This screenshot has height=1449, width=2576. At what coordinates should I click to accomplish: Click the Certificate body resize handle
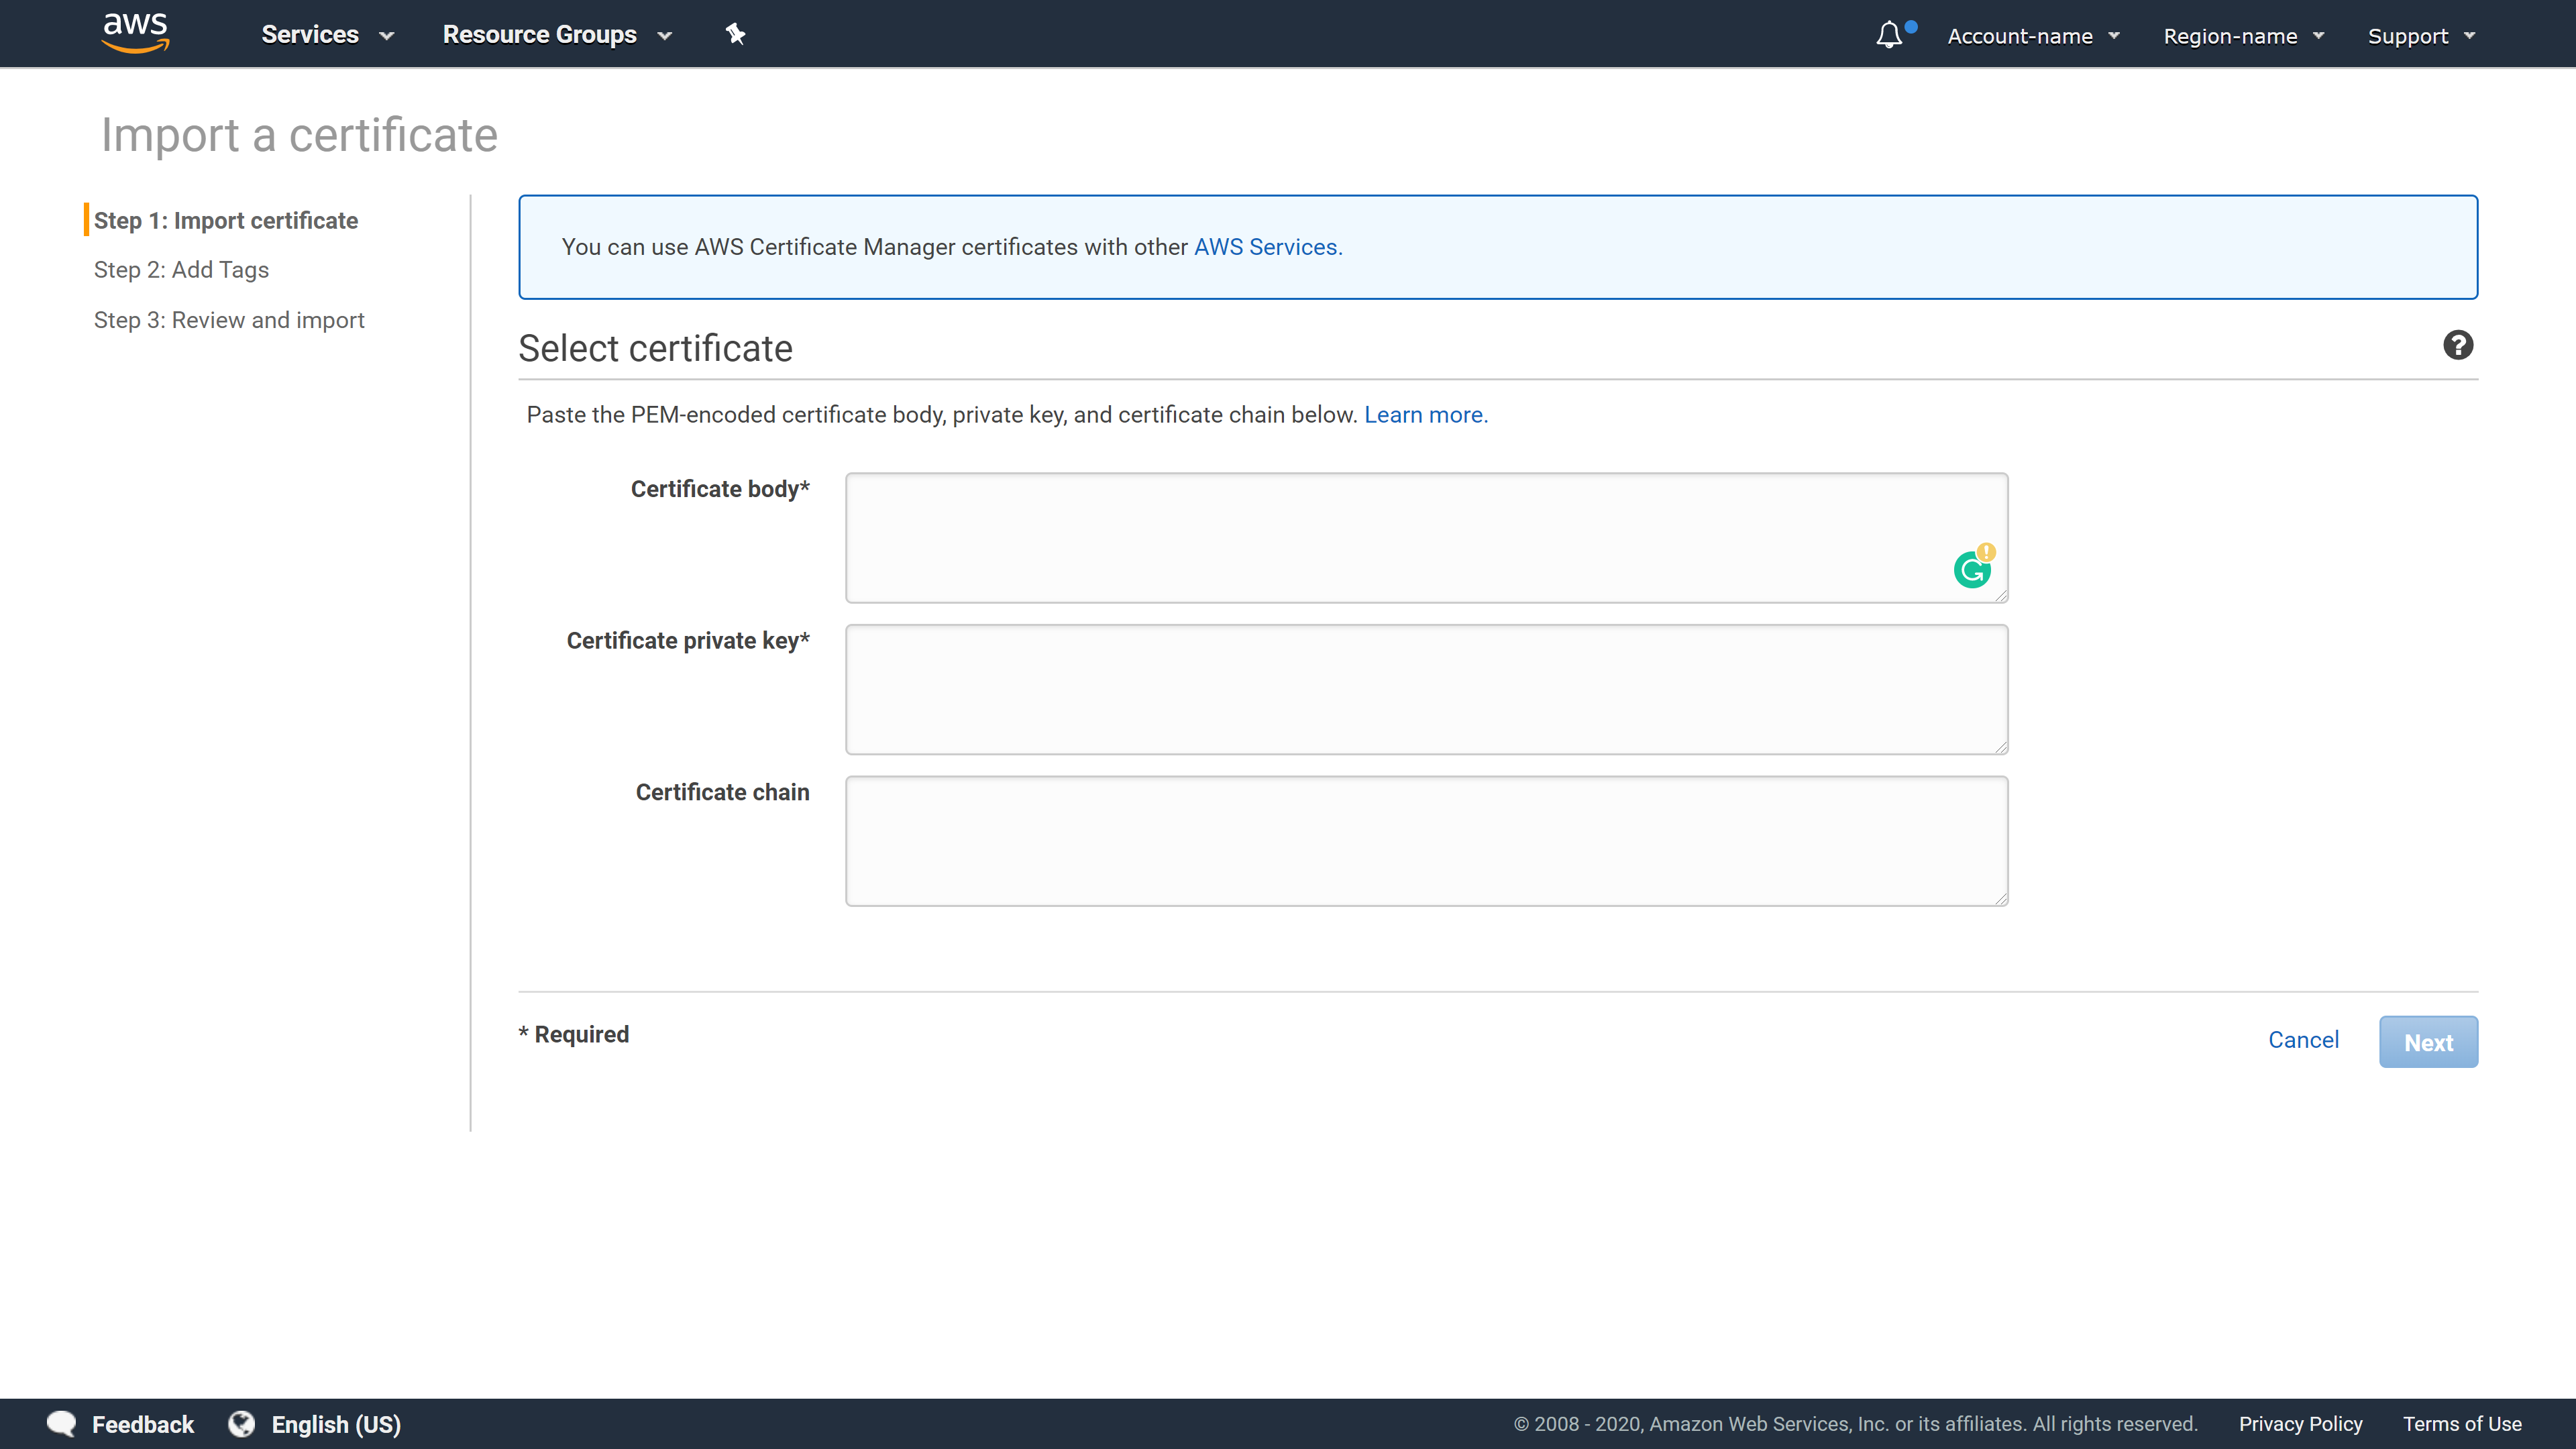point(2000,595)
